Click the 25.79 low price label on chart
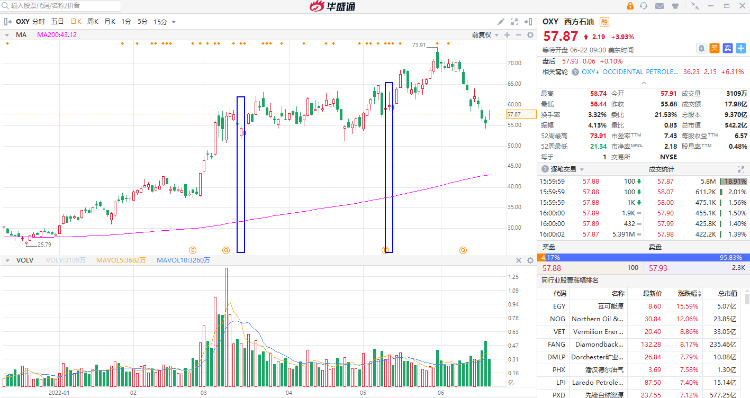Screen dimensions: 750x398 tap(44, 244)
